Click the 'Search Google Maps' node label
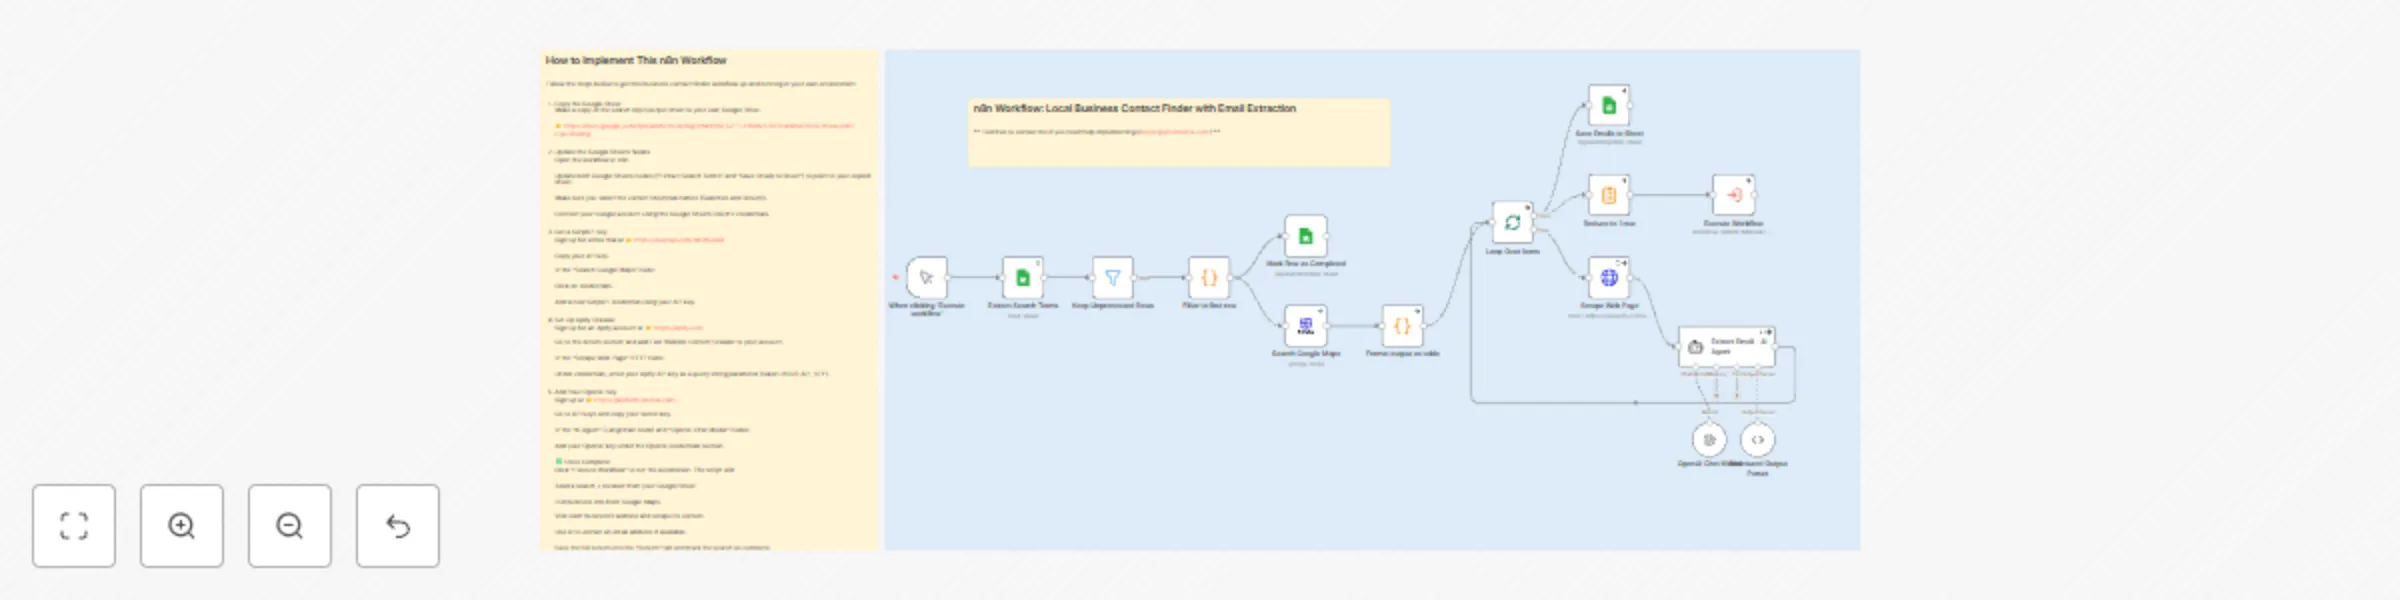The height and width of the screenshot is (600, 2400). [1305, 354]
